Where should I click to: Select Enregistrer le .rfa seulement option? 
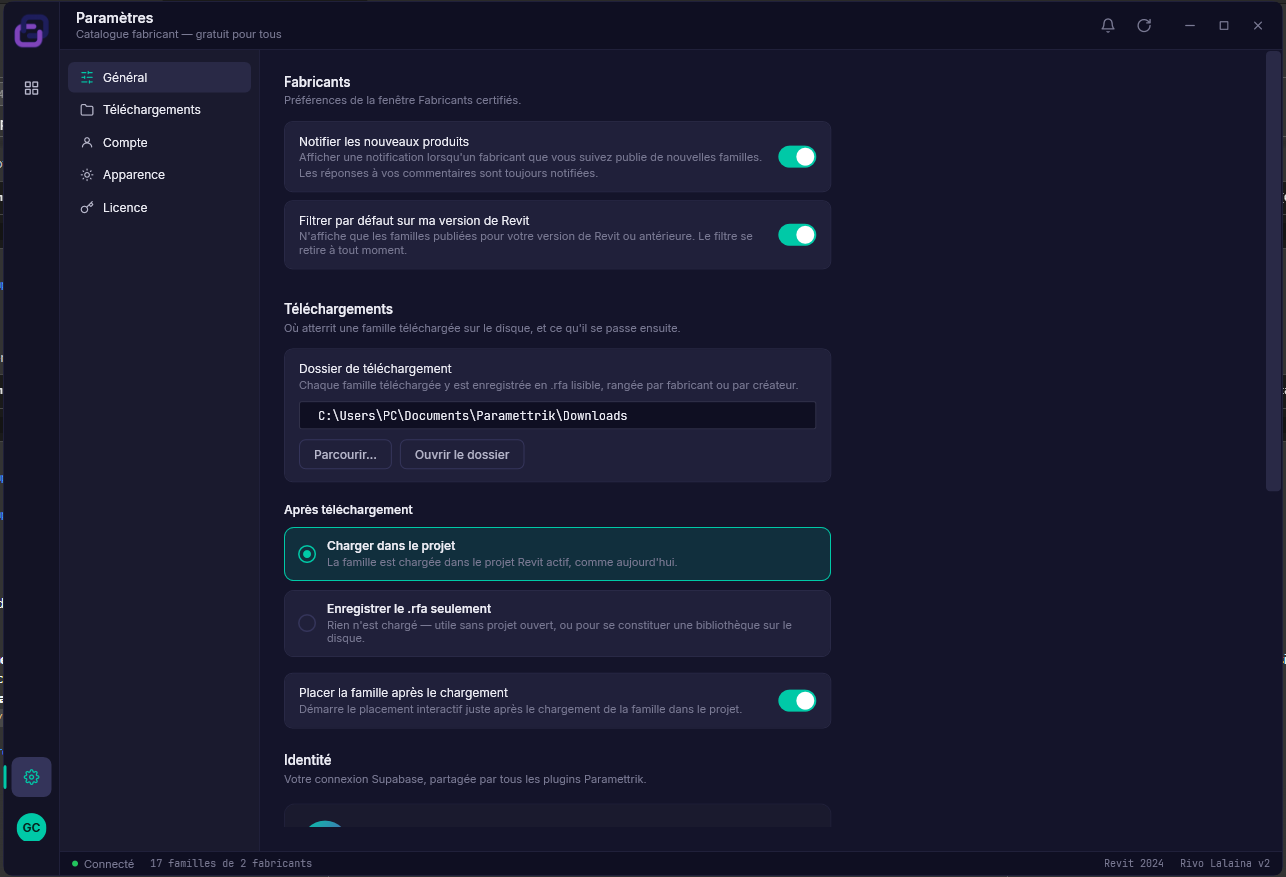point(557,623)
